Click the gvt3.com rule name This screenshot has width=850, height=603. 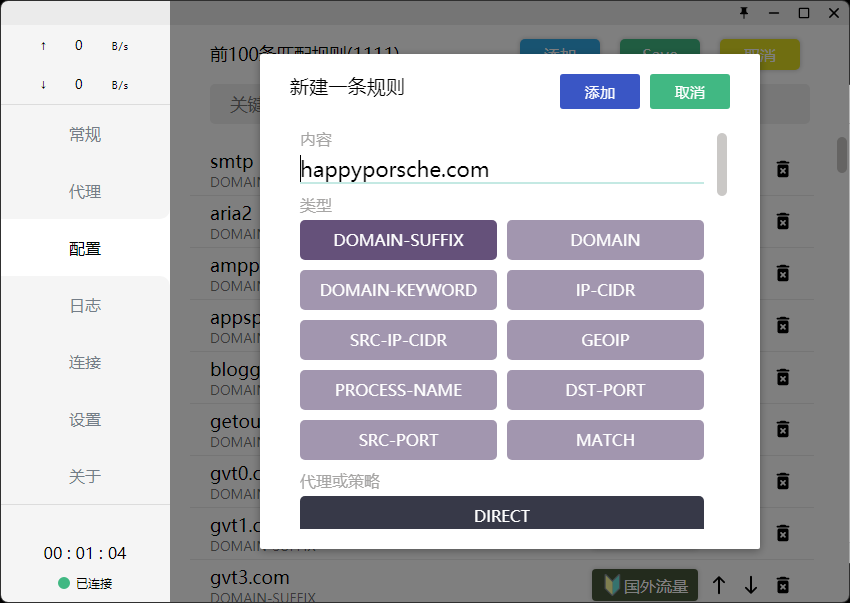click(x=250, y=578)
